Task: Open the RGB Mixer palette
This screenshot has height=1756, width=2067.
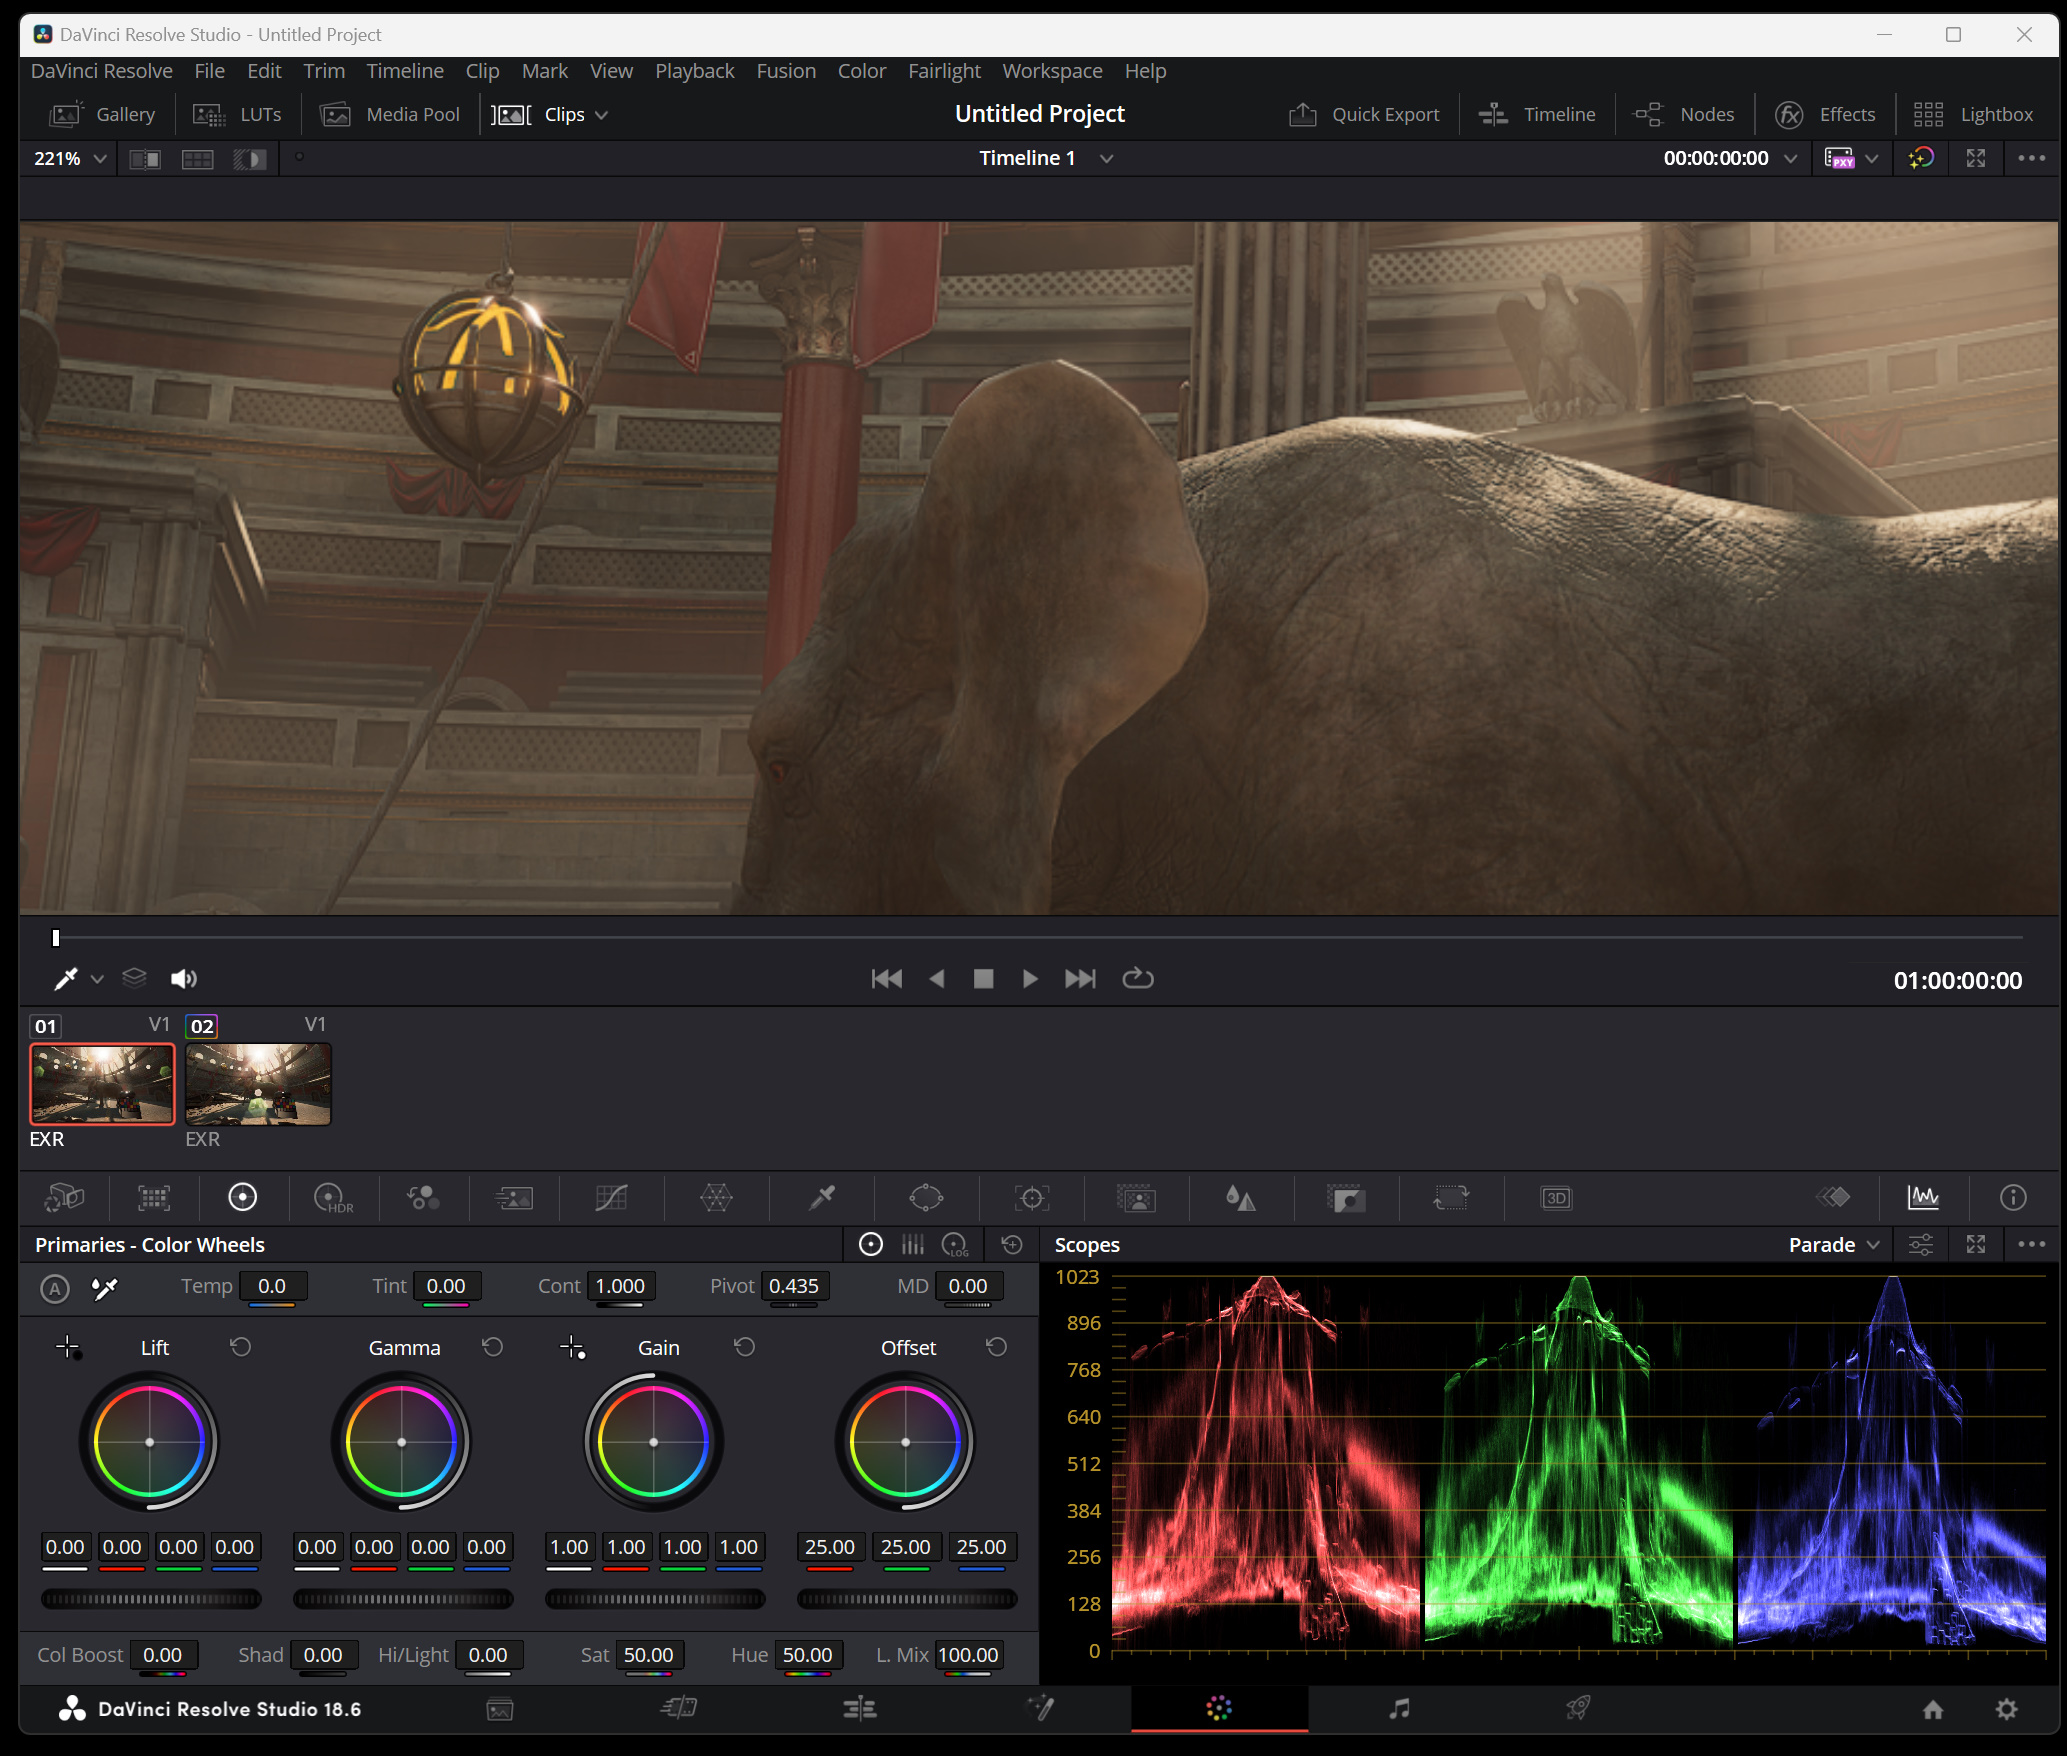Action: (423, 1197)
